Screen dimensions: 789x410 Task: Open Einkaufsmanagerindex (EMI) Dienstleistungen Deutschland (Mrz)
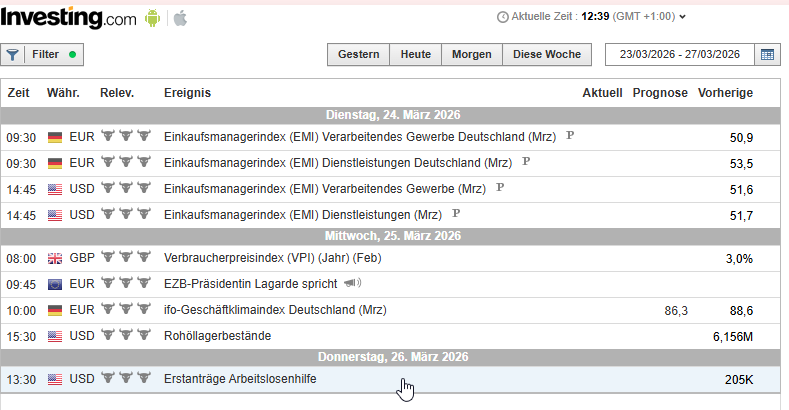338,163
